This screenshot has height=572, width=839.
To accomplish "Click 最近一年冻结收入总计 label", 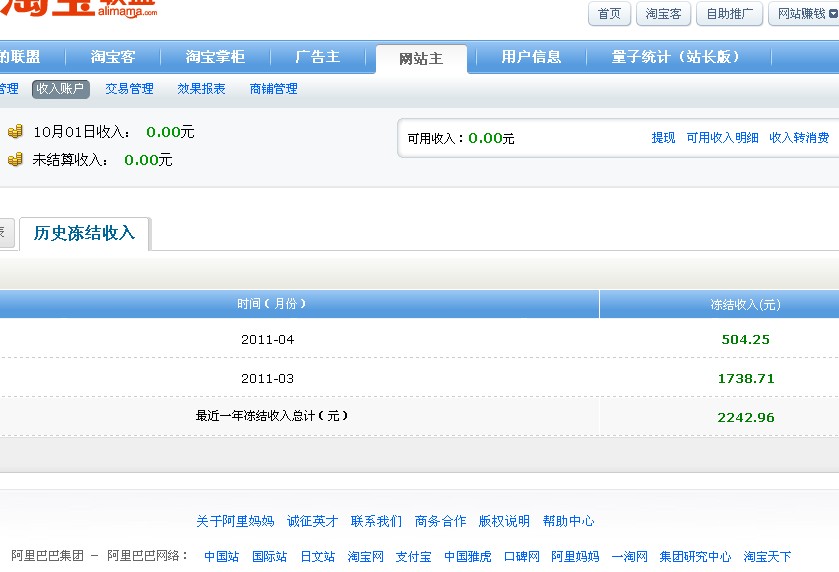I will [x=271, y=416].
